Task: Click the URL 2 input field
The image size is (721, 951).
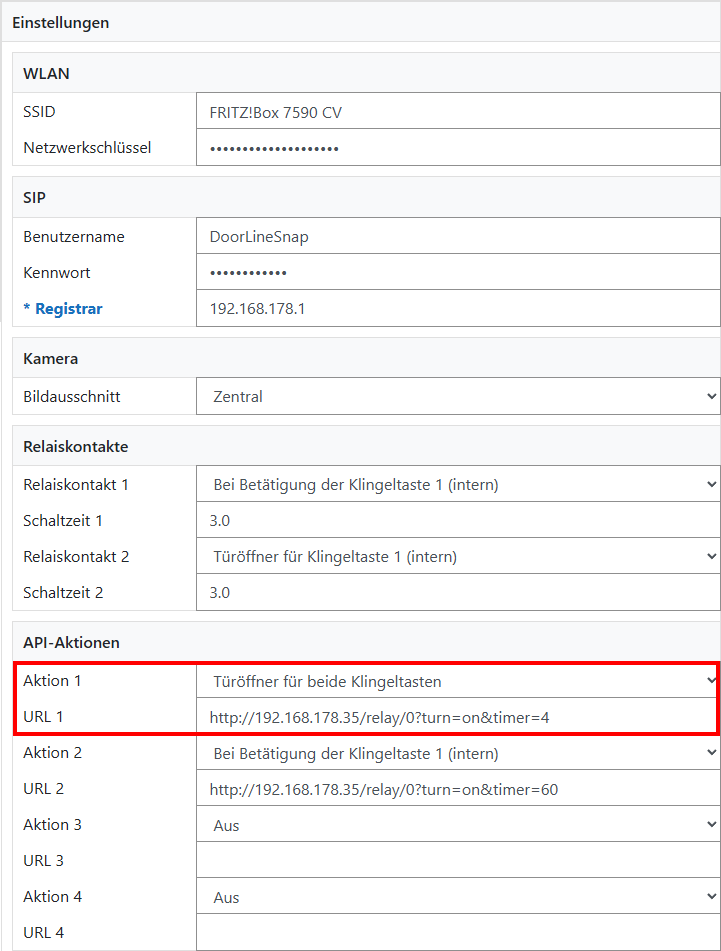Action: click(x=457, y=789)
